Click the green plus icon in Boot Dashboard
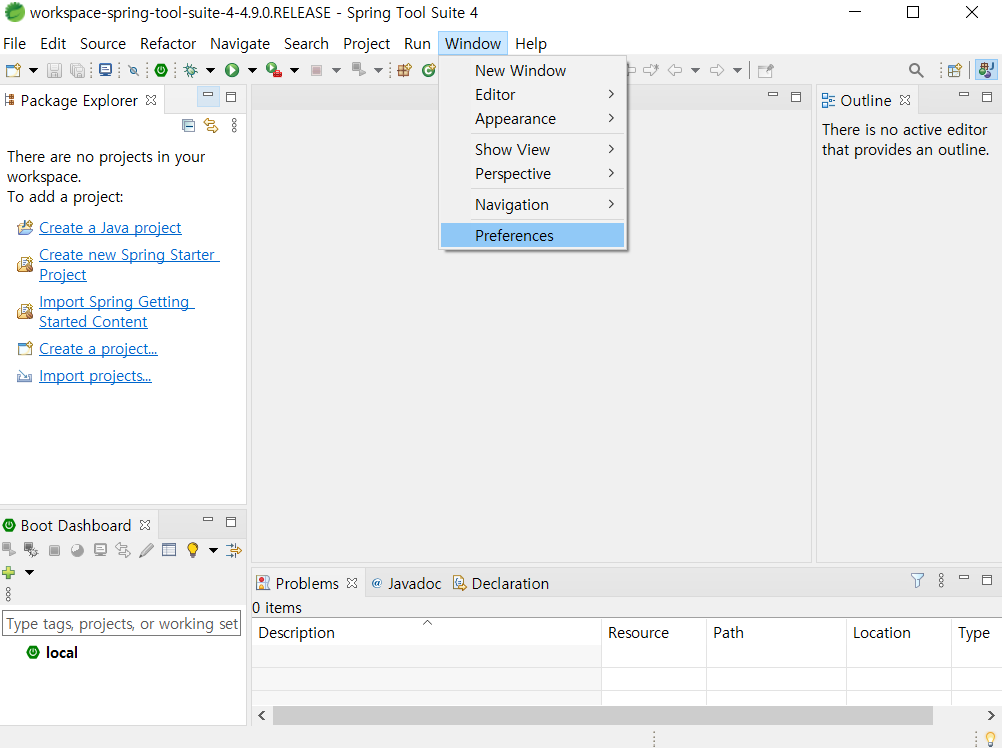The height and width of the screenshot is (748, 1002). point(8,572)
